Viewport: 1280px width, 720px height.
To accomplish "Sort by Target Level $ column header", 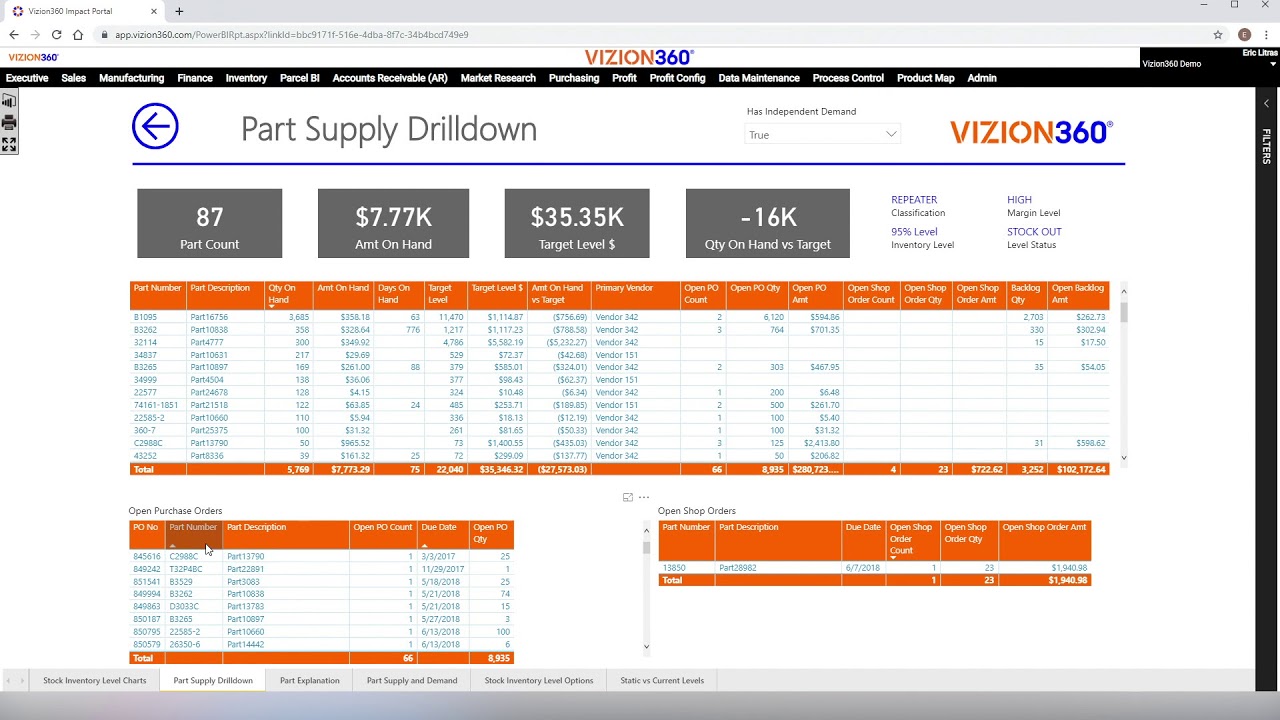I will click(497, 294).
